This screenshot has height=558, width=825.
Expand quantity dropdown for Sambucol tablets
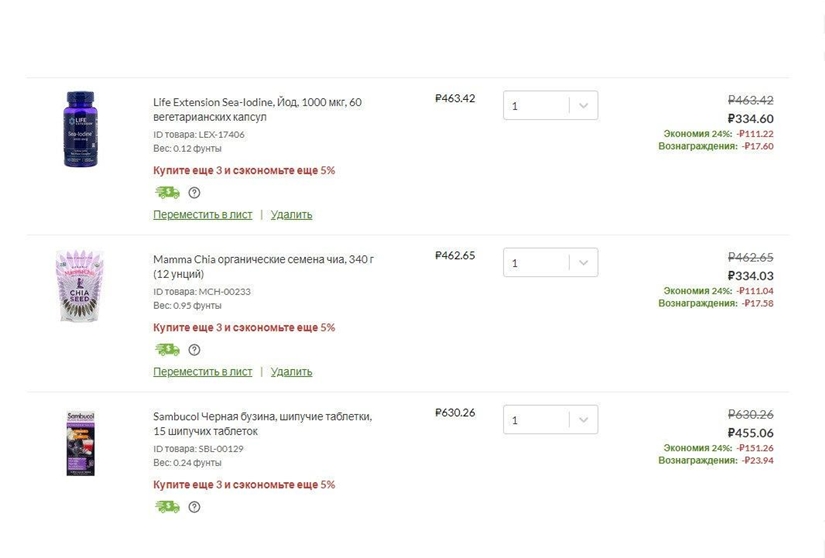(583, 420)
